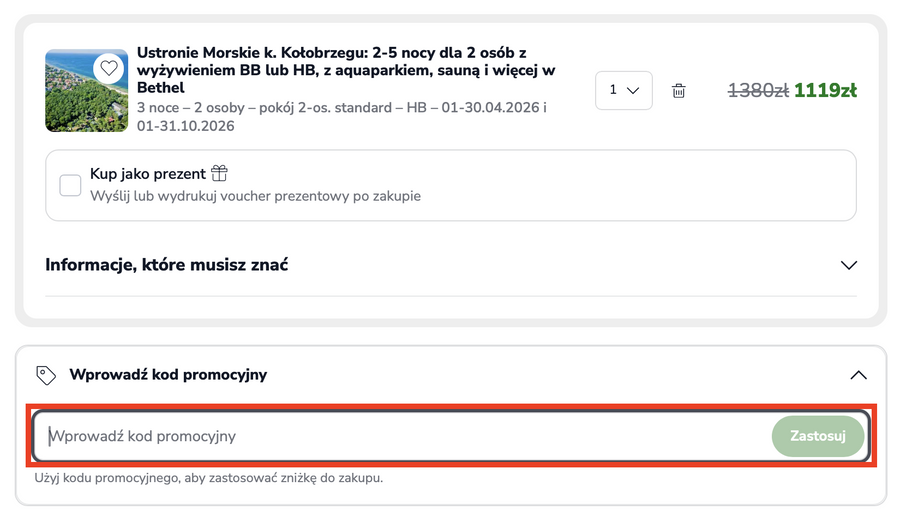Click the Informacje, które musisz znać heading
This screenshot has width=900, height=517.
(x=167, y=265)
